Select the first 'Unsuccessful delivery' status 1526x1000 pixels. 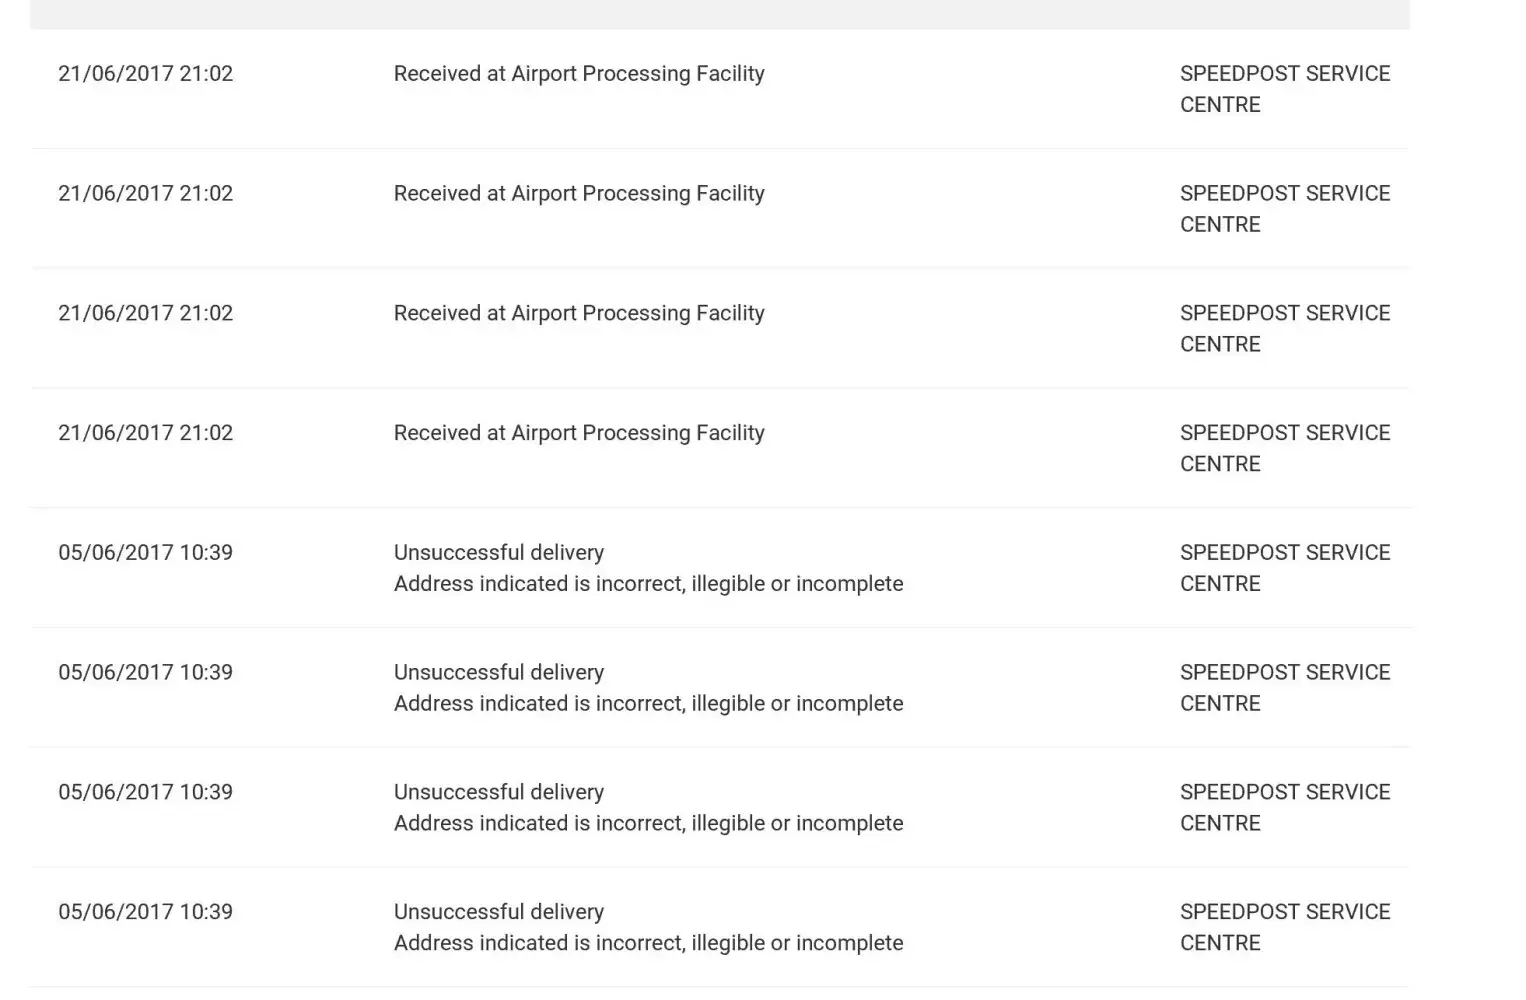[498, 553]
